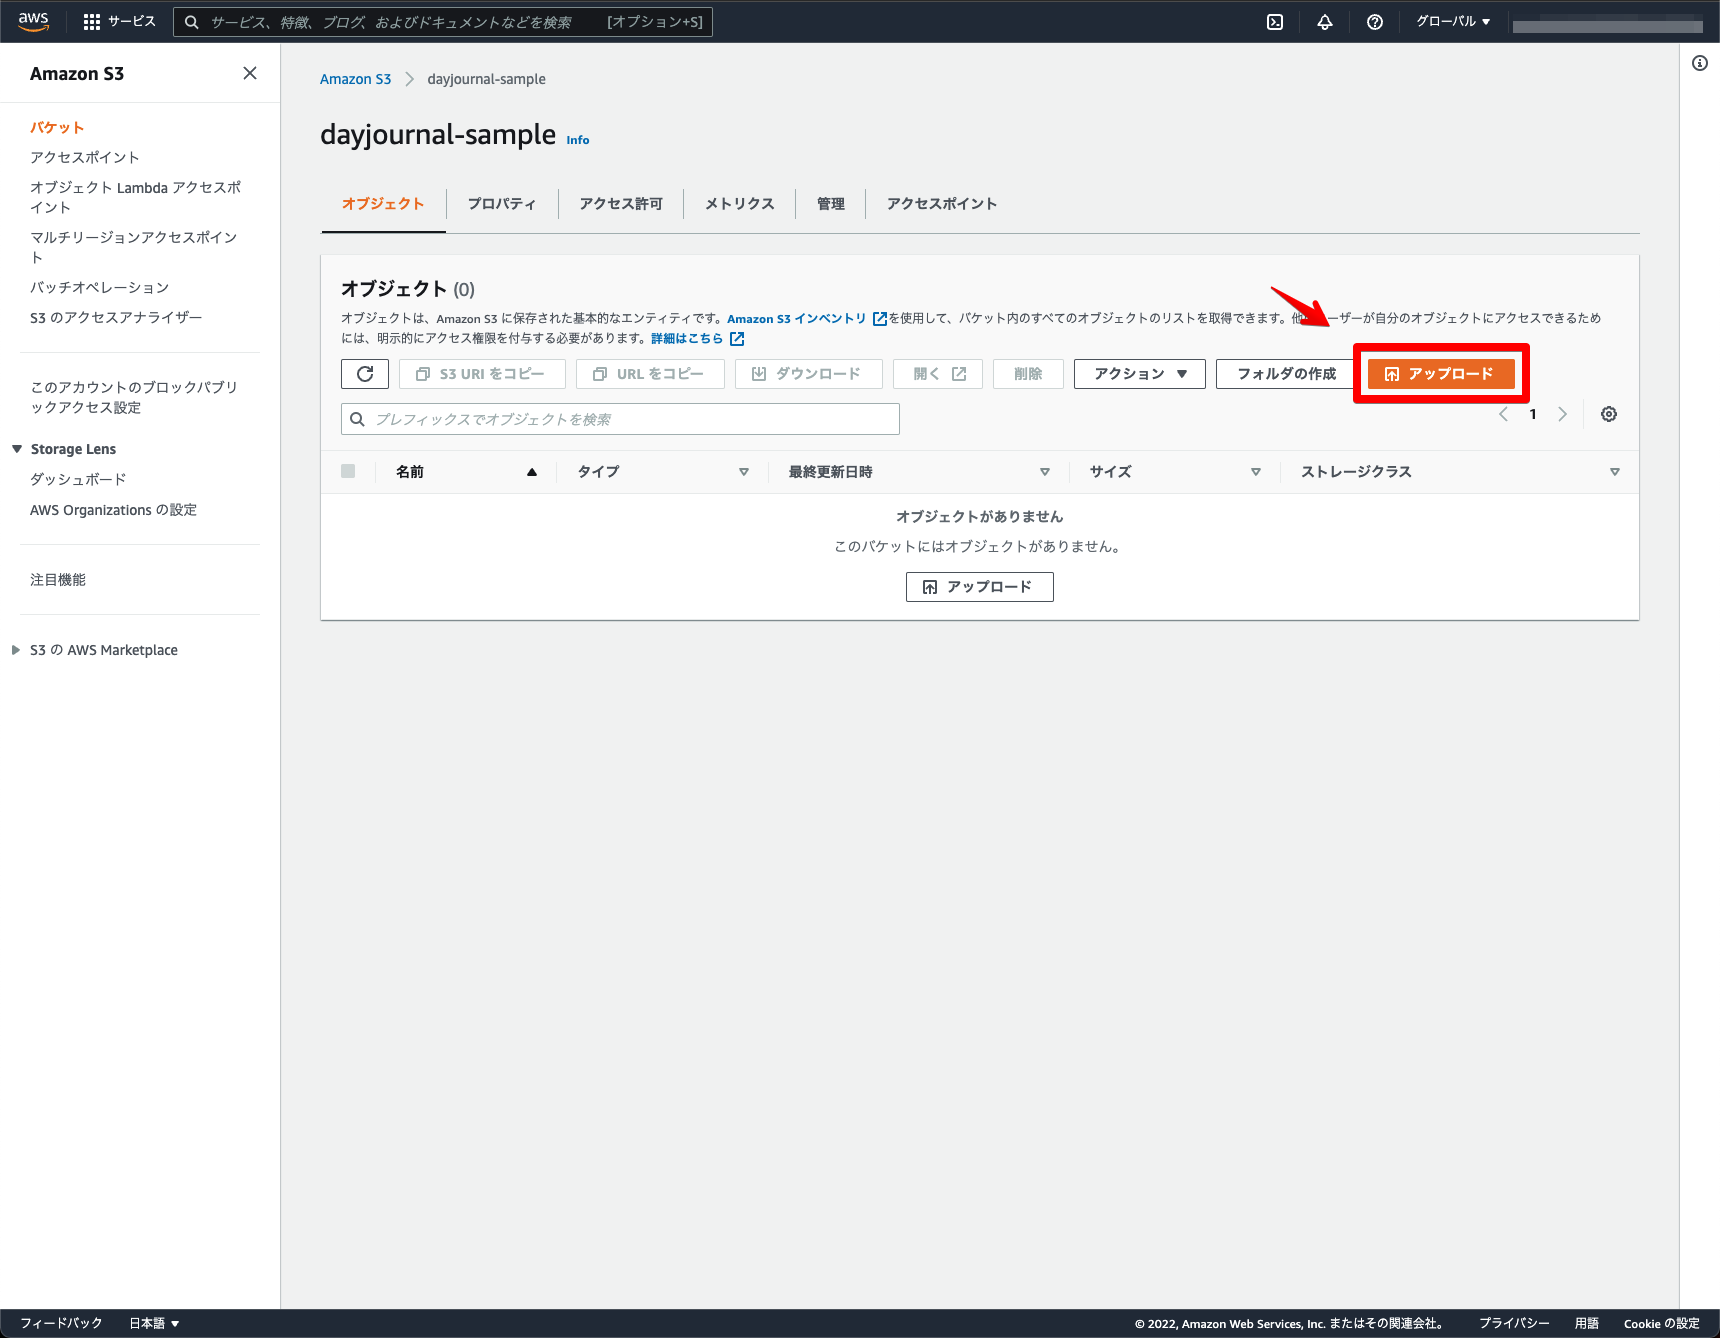The image size is (1720, 1338).
Task: Sort by 最終更新日時 column arrow
Action: [x=1045, y=472]
